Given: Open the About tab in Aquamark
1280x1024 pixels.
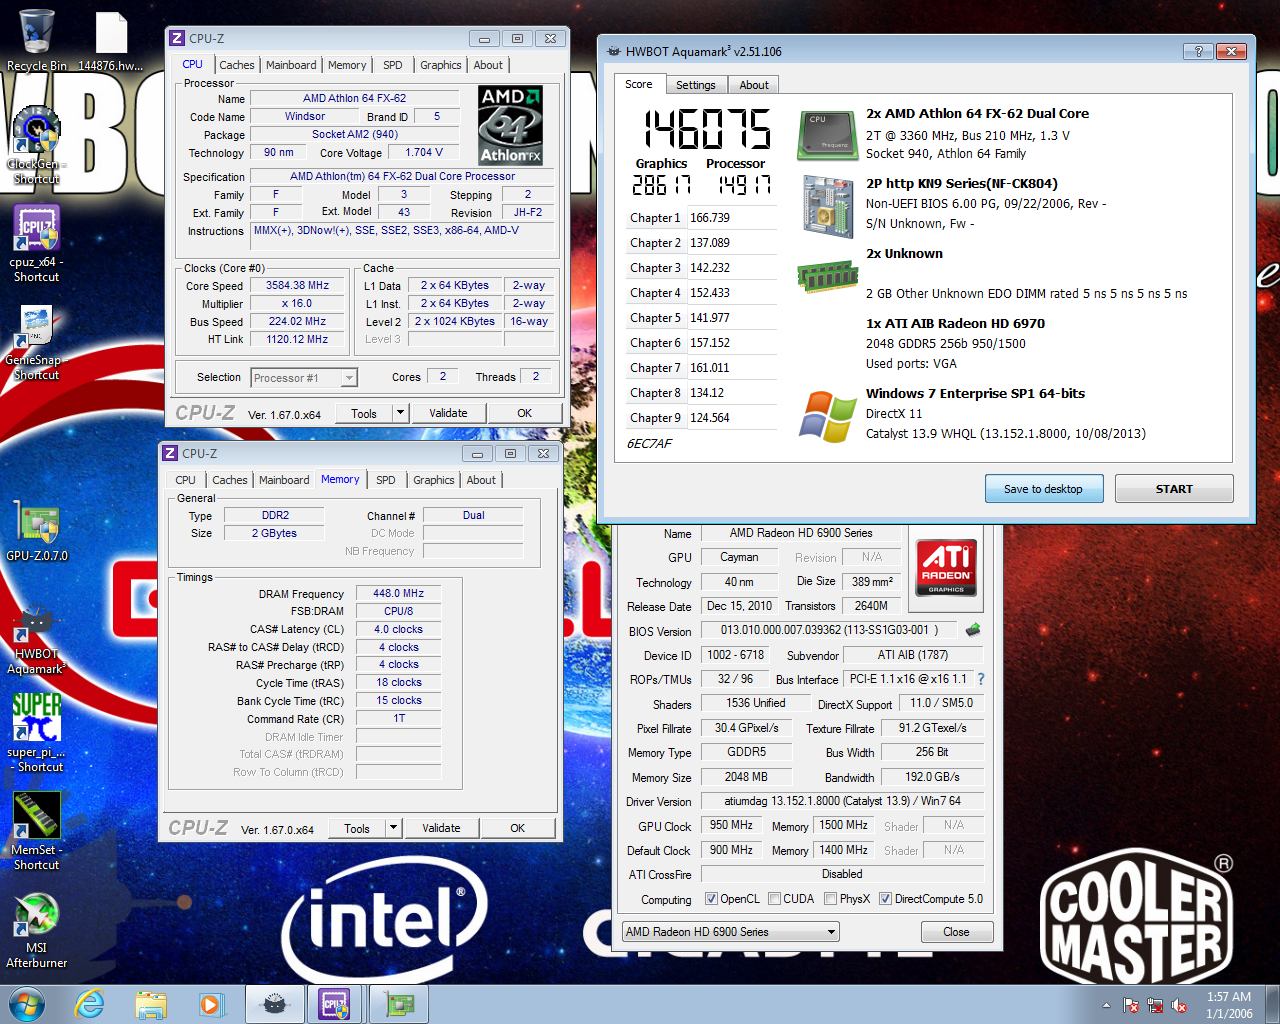Looking at the screenshot, I should coord(754,85).
